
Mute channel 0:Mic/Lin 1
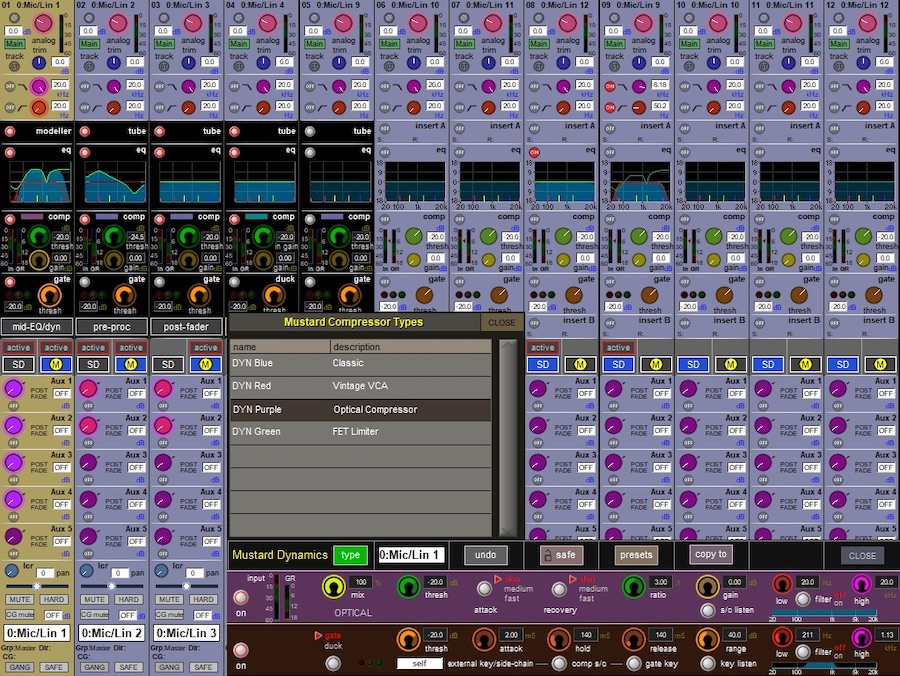[19, 598]
